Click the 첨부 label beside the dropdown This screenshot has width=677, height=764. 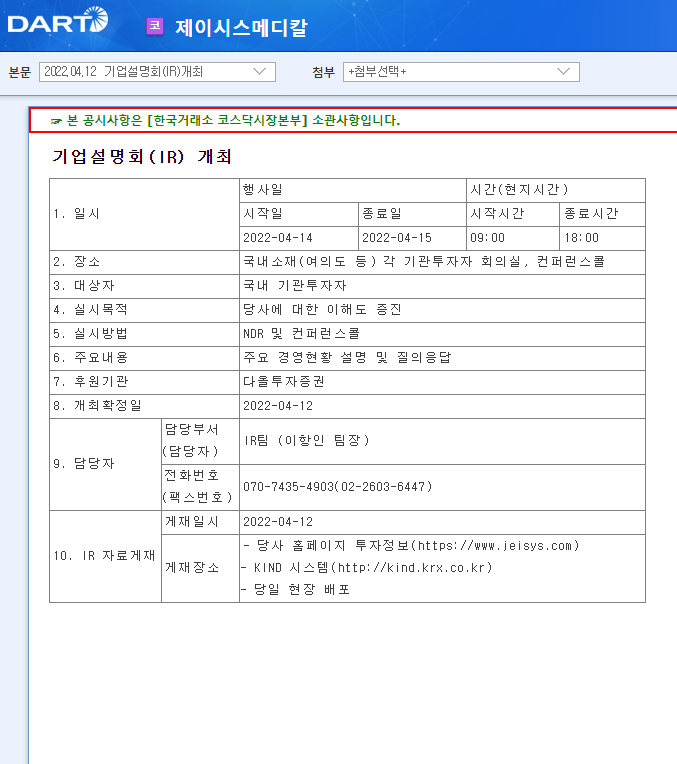pos(324,72)
